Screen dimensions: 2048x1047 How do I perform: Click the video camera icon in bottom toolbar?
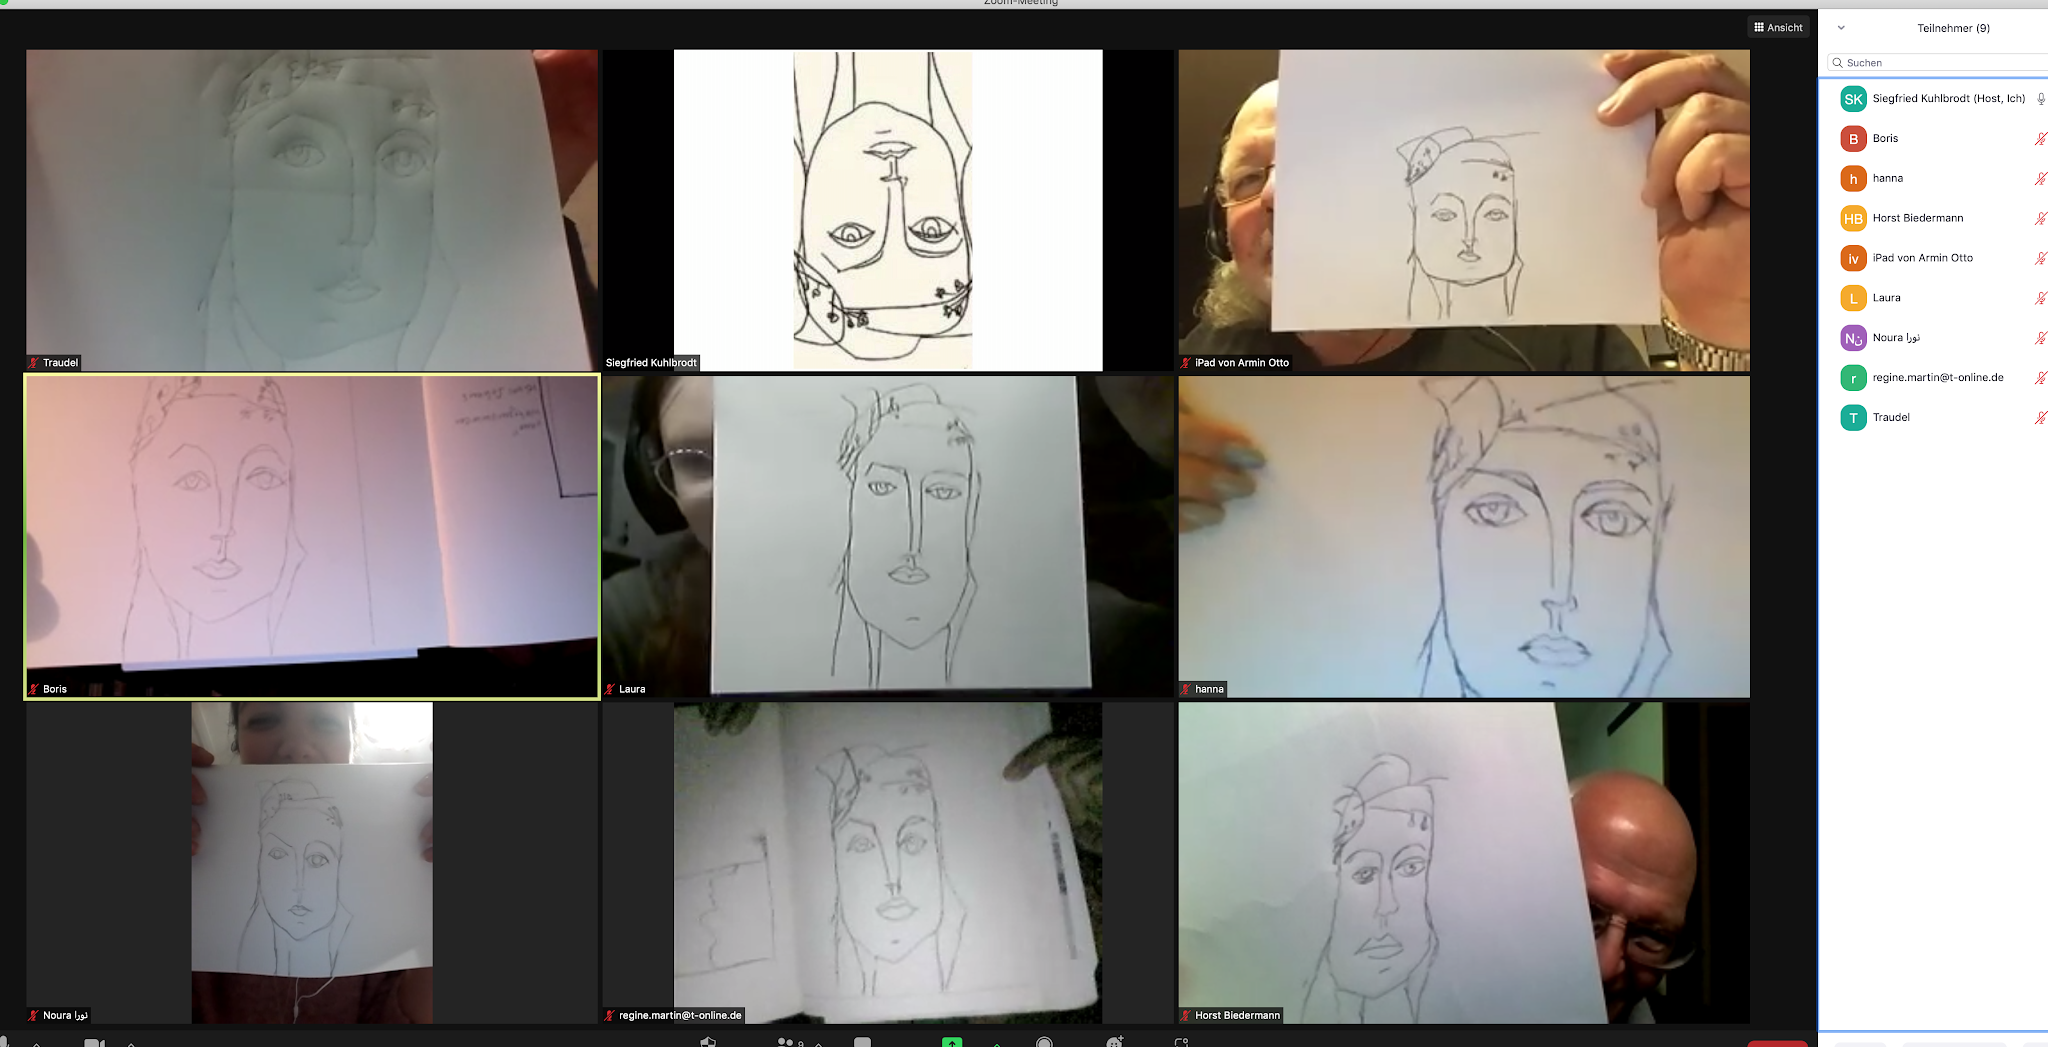click(x=94, y=1042)
